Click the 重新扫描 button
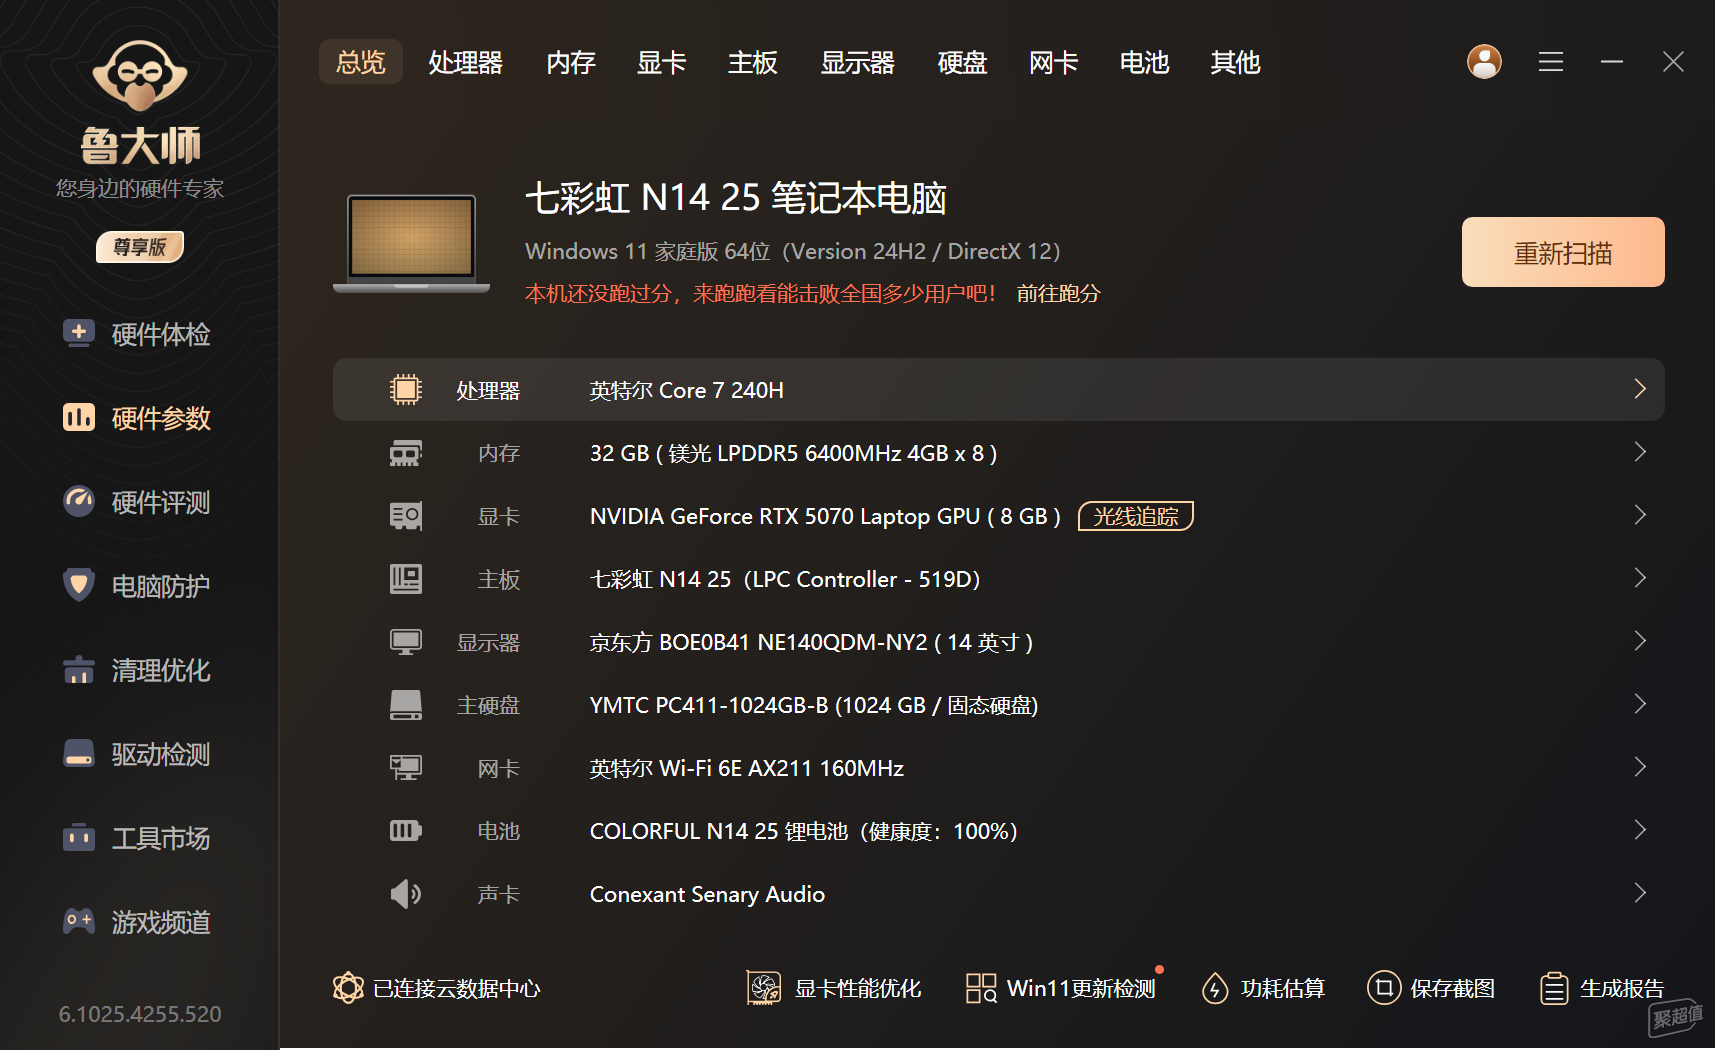 (x=1563, y=252)
